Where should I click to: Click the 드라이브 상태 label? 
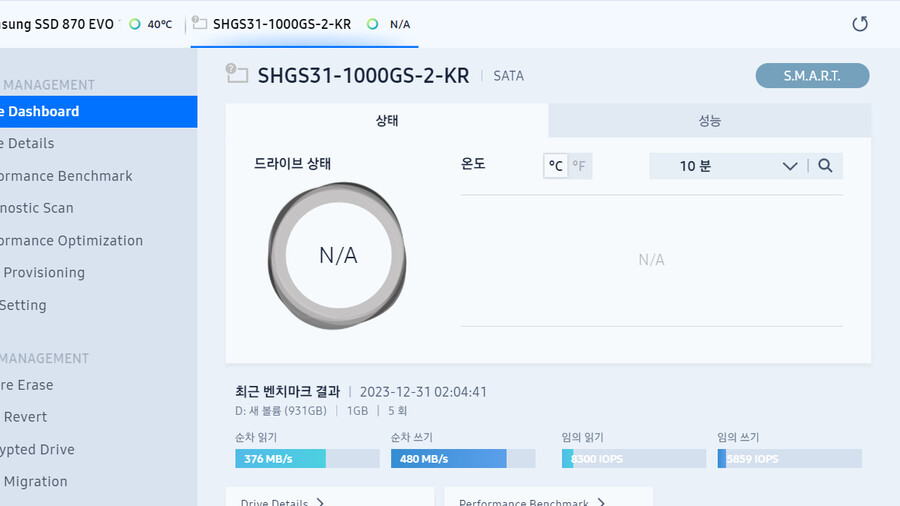[293, 164]
